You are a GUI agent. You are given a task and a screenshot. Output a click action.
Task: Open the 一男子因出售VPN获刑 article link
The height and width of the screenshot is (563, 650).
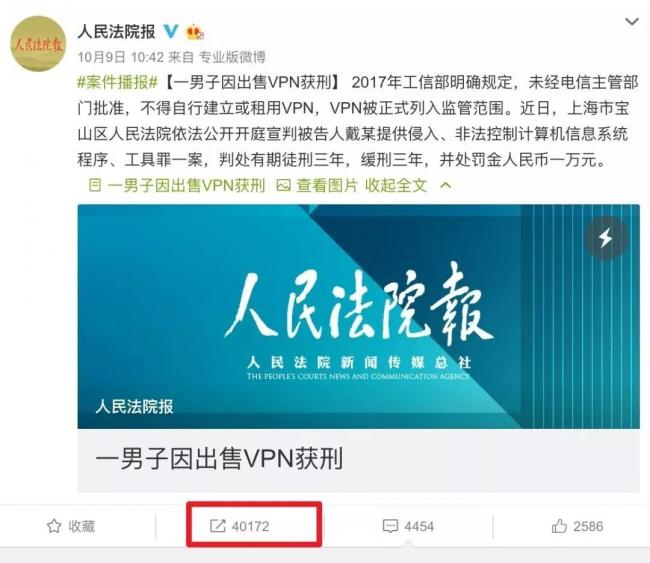tap(186, 185)
